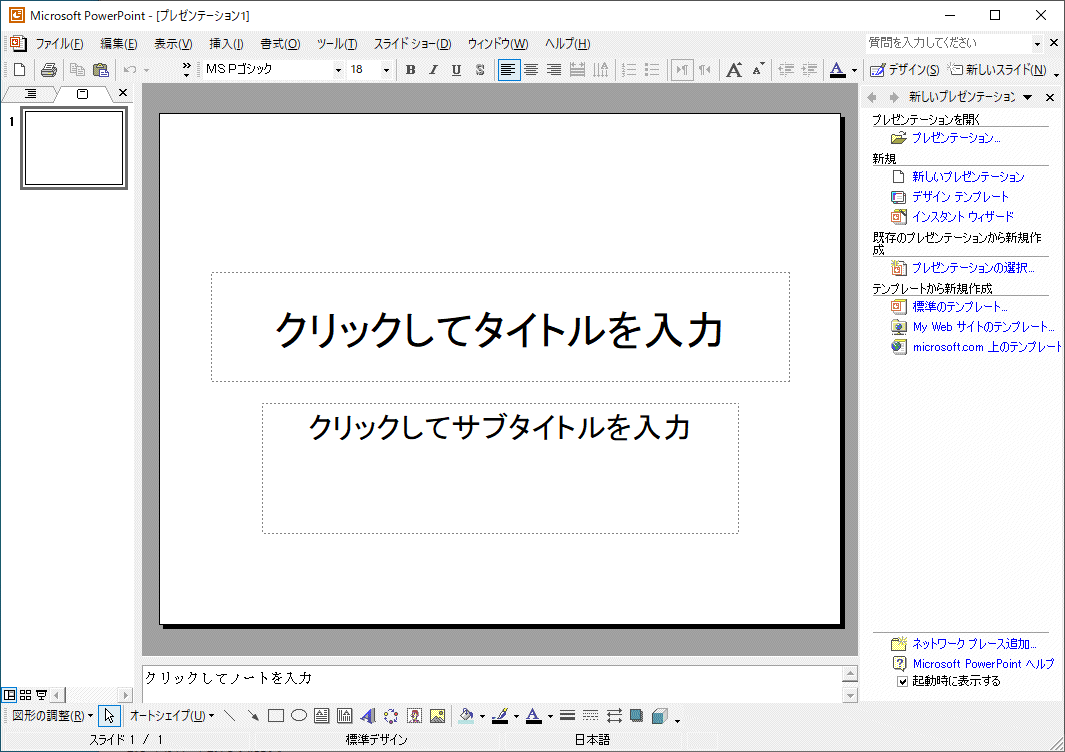Open the font size dropdown
Screen dimensions: 1065x752
(x=385, y=69)
